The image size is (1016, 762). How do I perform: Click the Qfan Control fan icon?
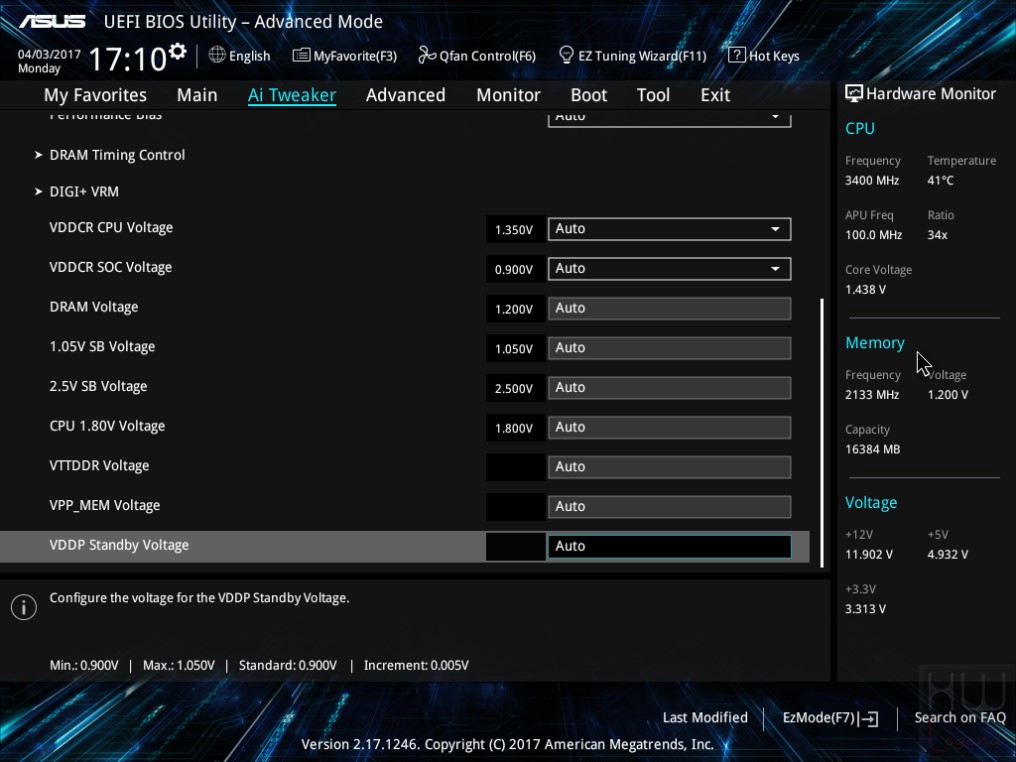click(427, 56)
